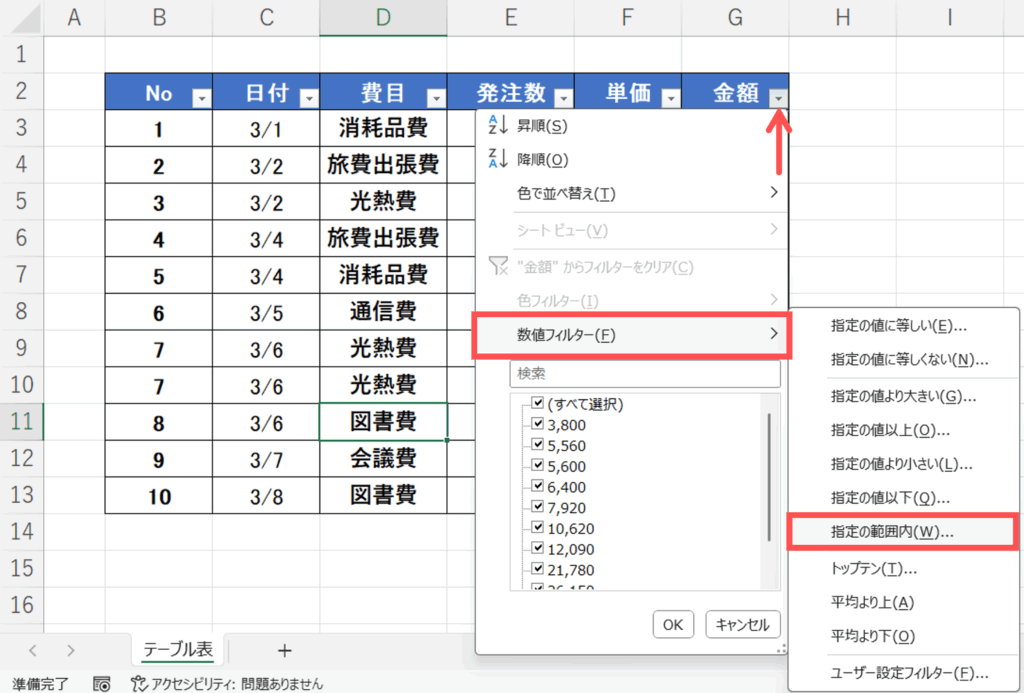The image size is (1024, 693).
Task: Click the clear filter funnel icon
Action: (x=497, y=266)
